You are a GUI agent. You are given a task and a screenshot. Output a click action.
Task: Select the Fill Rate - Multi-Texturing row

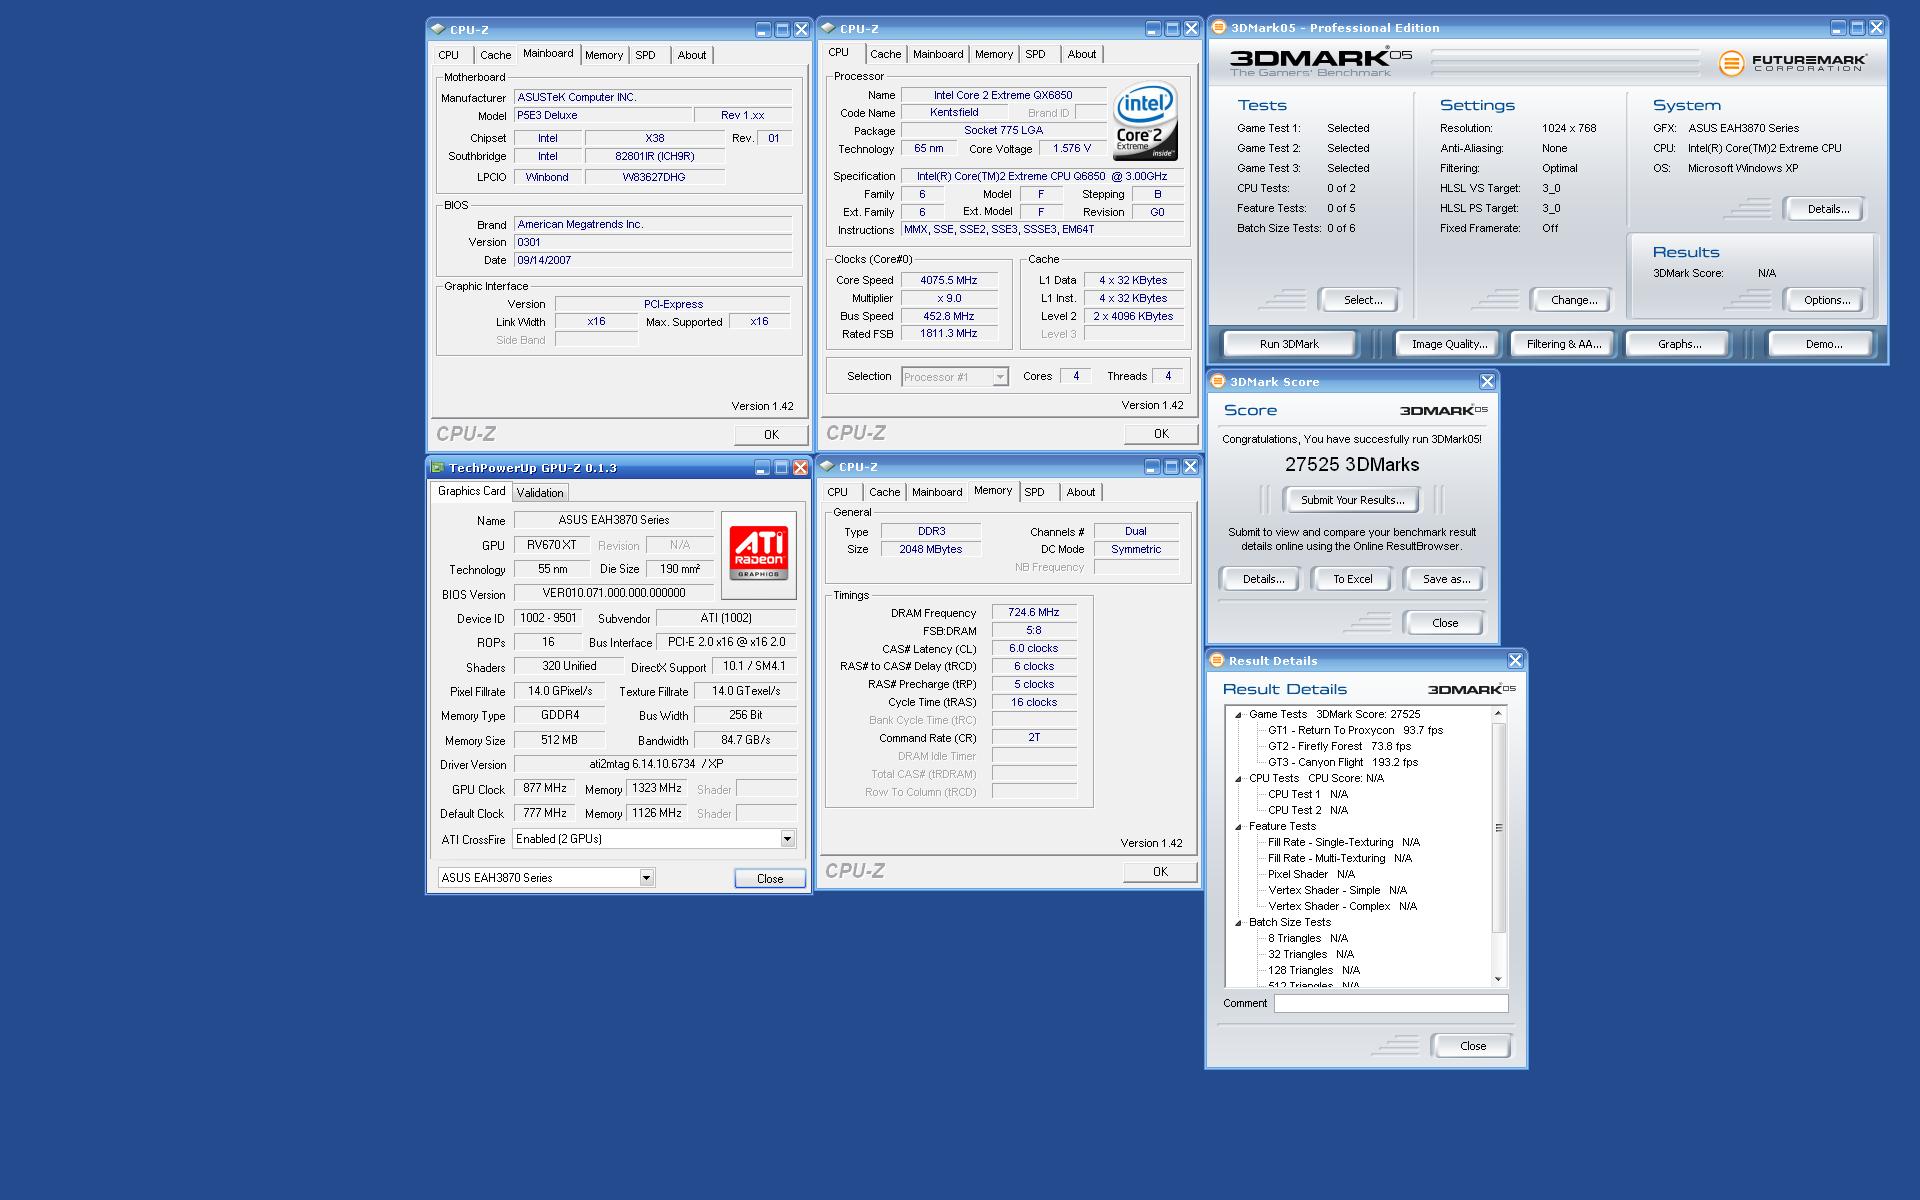(1340, 858)
